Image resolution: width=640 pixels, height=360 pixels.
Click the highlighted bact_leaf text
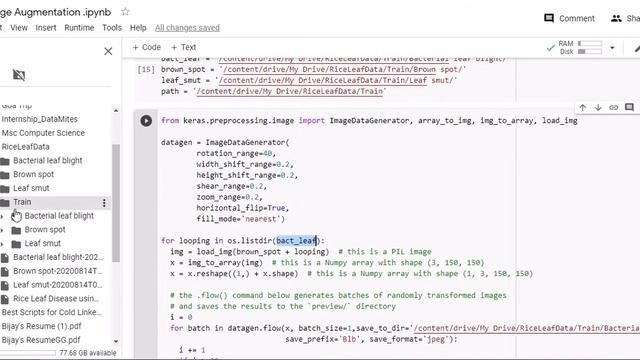coord(296,241)
